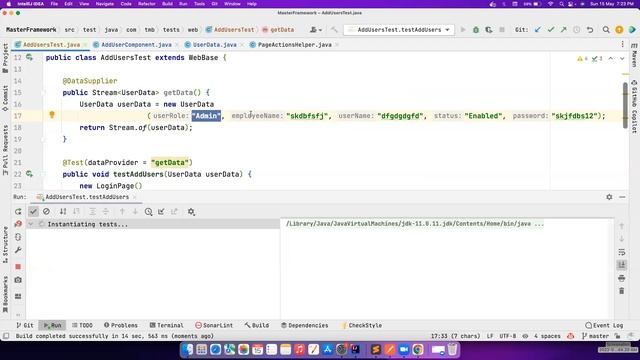Viewport: 640px width, 360px height.
Task: Open the Problems tool window
Action: coord(120,325)
